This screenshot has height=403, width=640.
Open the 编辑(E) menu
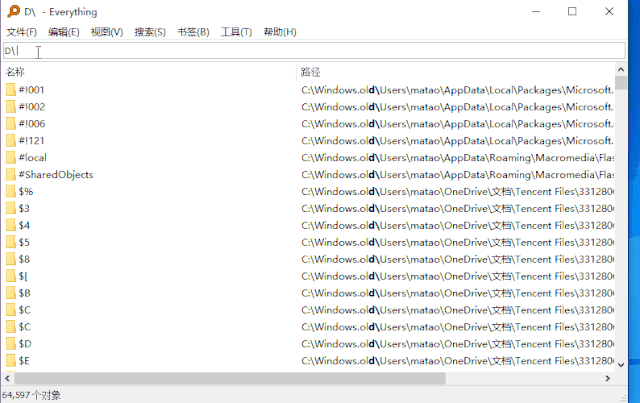64,32
